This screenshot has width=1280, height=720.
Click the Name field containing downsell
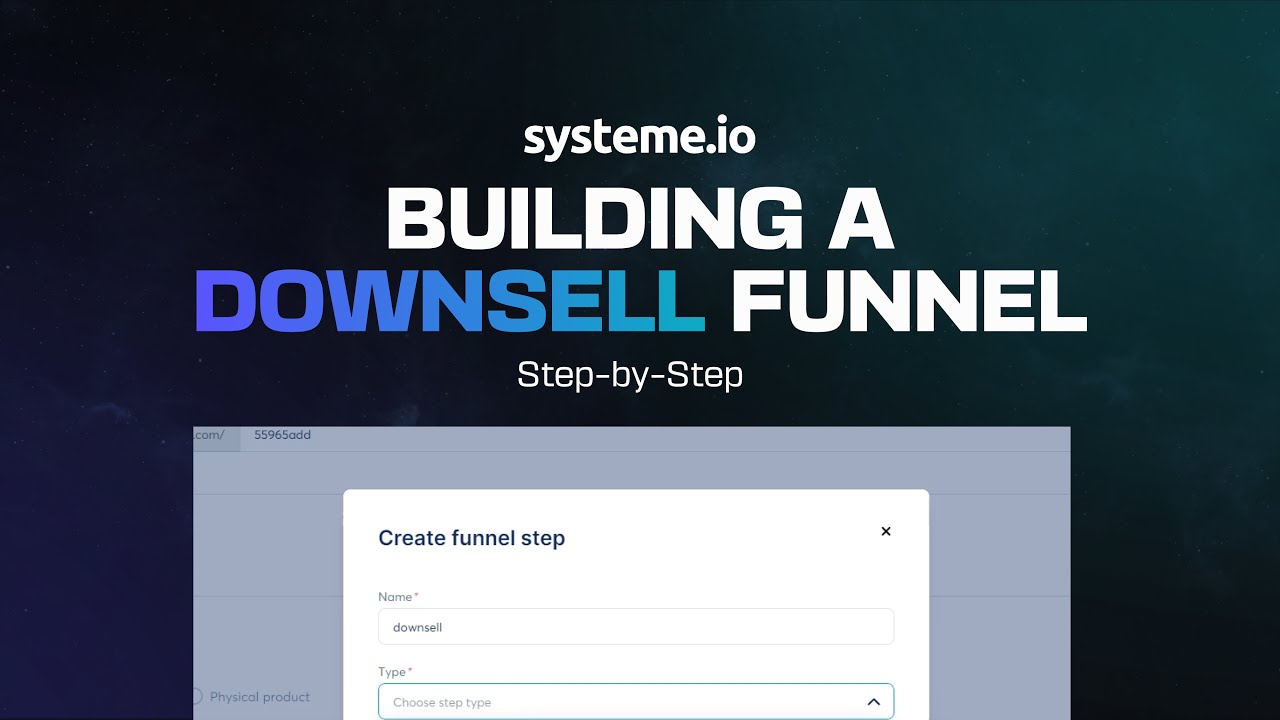pos(636,627)
